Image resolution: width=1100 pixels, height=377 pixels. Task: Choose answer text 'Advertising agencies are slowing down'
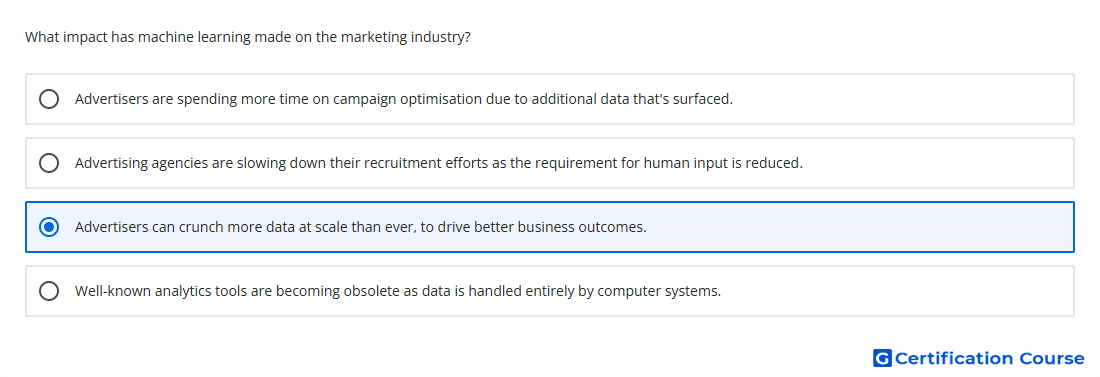pyautogui.click(x=438, y=163)
